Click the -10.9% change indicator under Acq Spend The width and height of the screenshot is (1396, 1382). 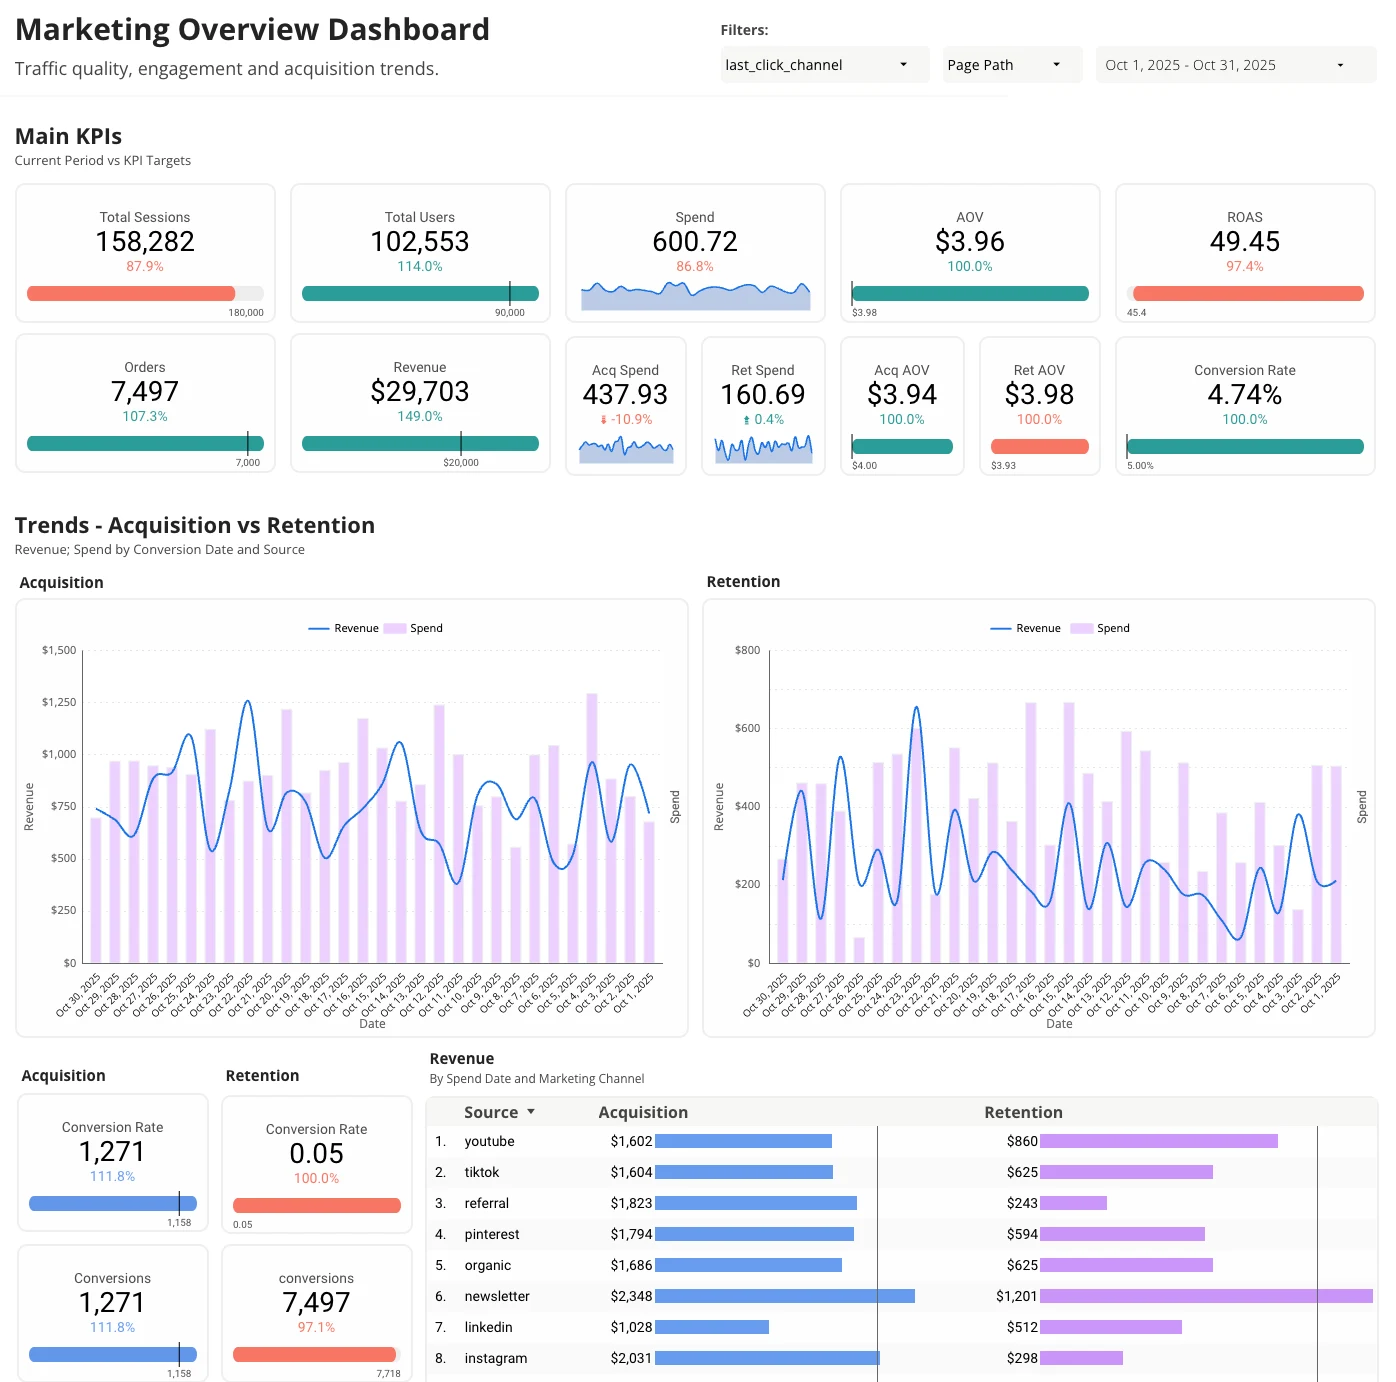point(626,420)
